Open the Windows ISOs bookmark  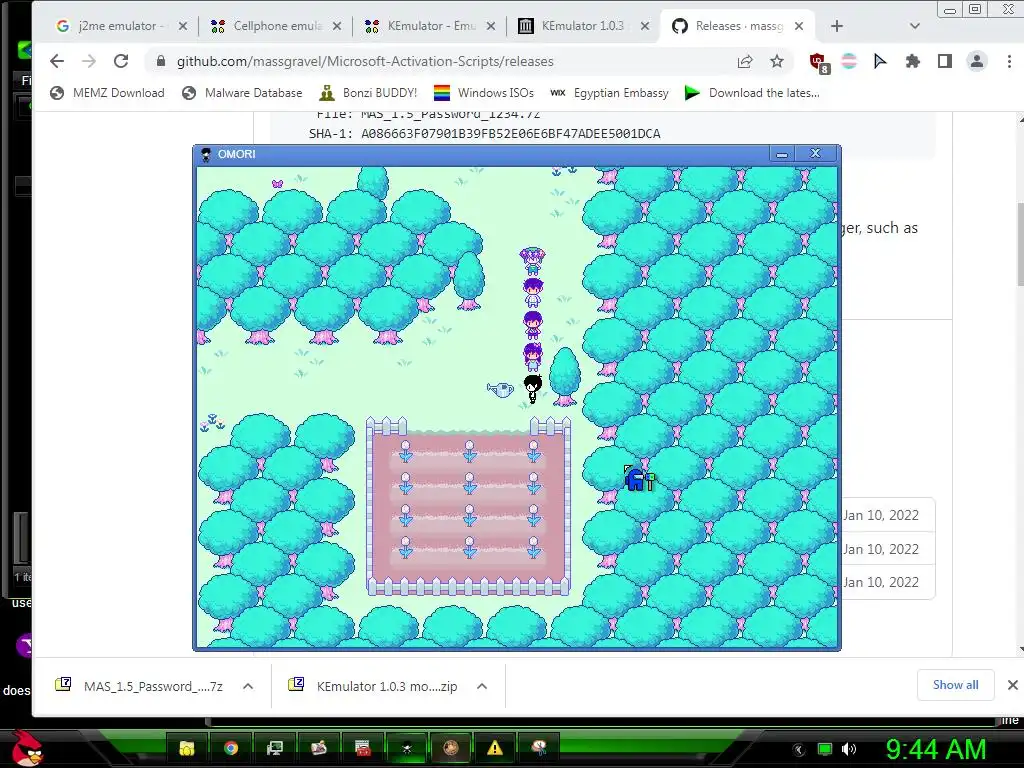tap(484, 93)
